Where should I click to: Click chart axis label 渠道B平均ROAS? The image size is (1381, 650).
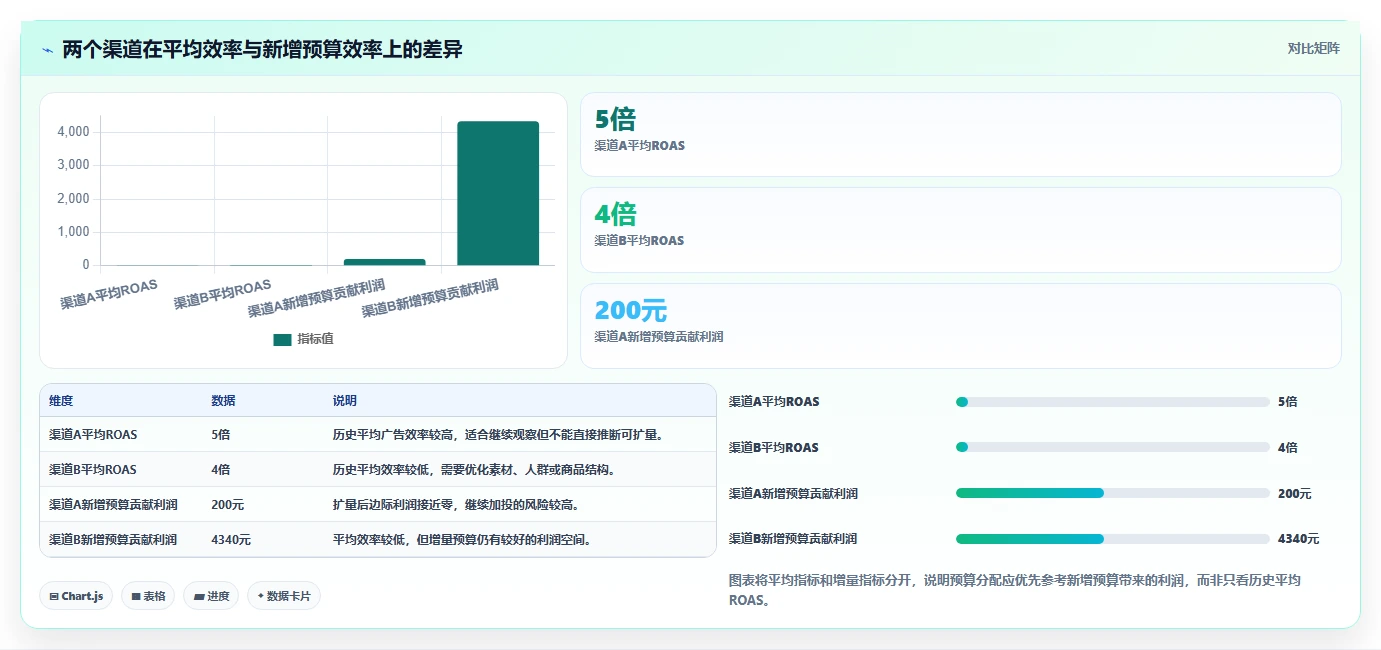coord(222,294)
